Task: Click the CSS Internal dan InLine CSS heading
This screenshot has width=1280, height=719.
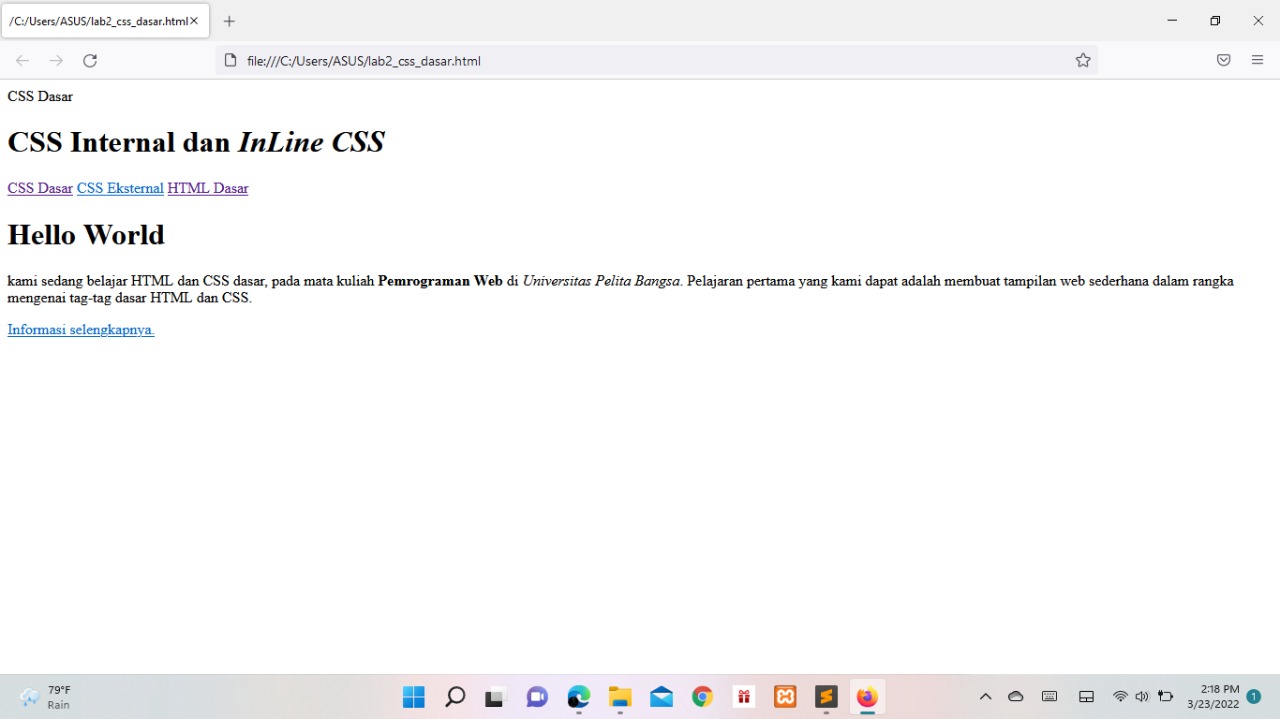Action: pyautogui.click(x=196, y=142)
